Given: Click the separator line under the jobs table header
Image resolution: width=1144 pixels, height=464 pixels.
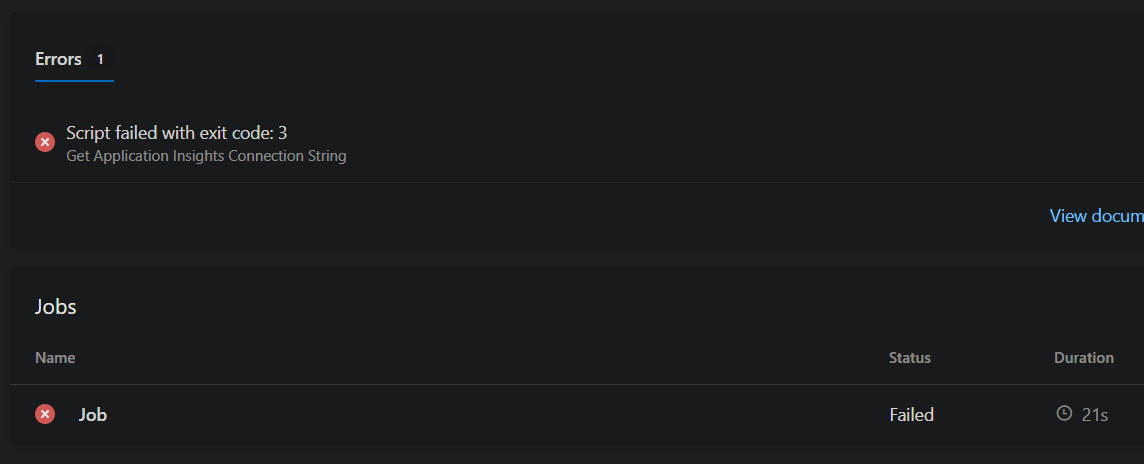Looking at the screenshot, I should [x=577, y=384].
